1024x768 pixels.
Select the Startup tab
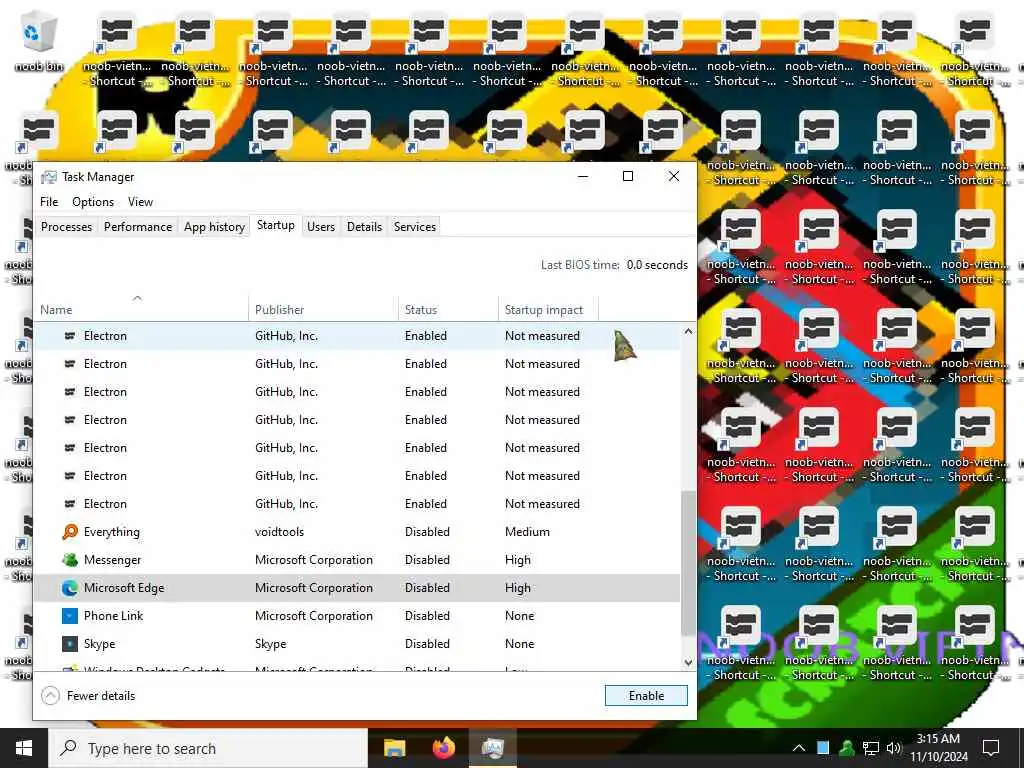(x=276, y=226)
